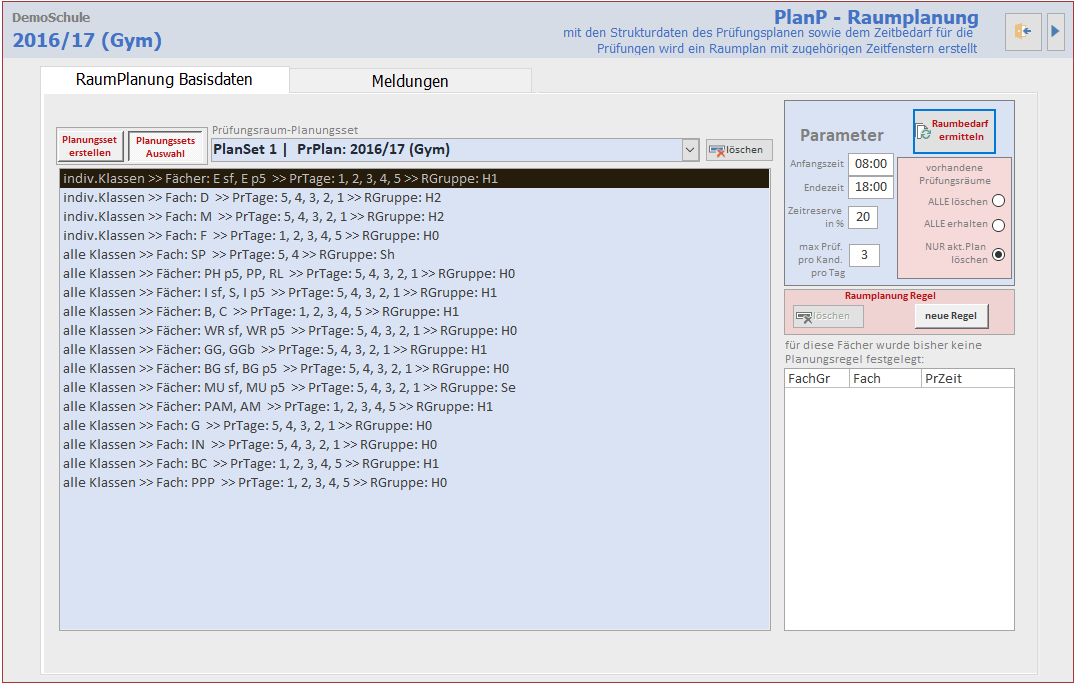Open the RaumPlanung Basisdaten tab
This screenshot has width=1075, height=684.
[164, 80]
